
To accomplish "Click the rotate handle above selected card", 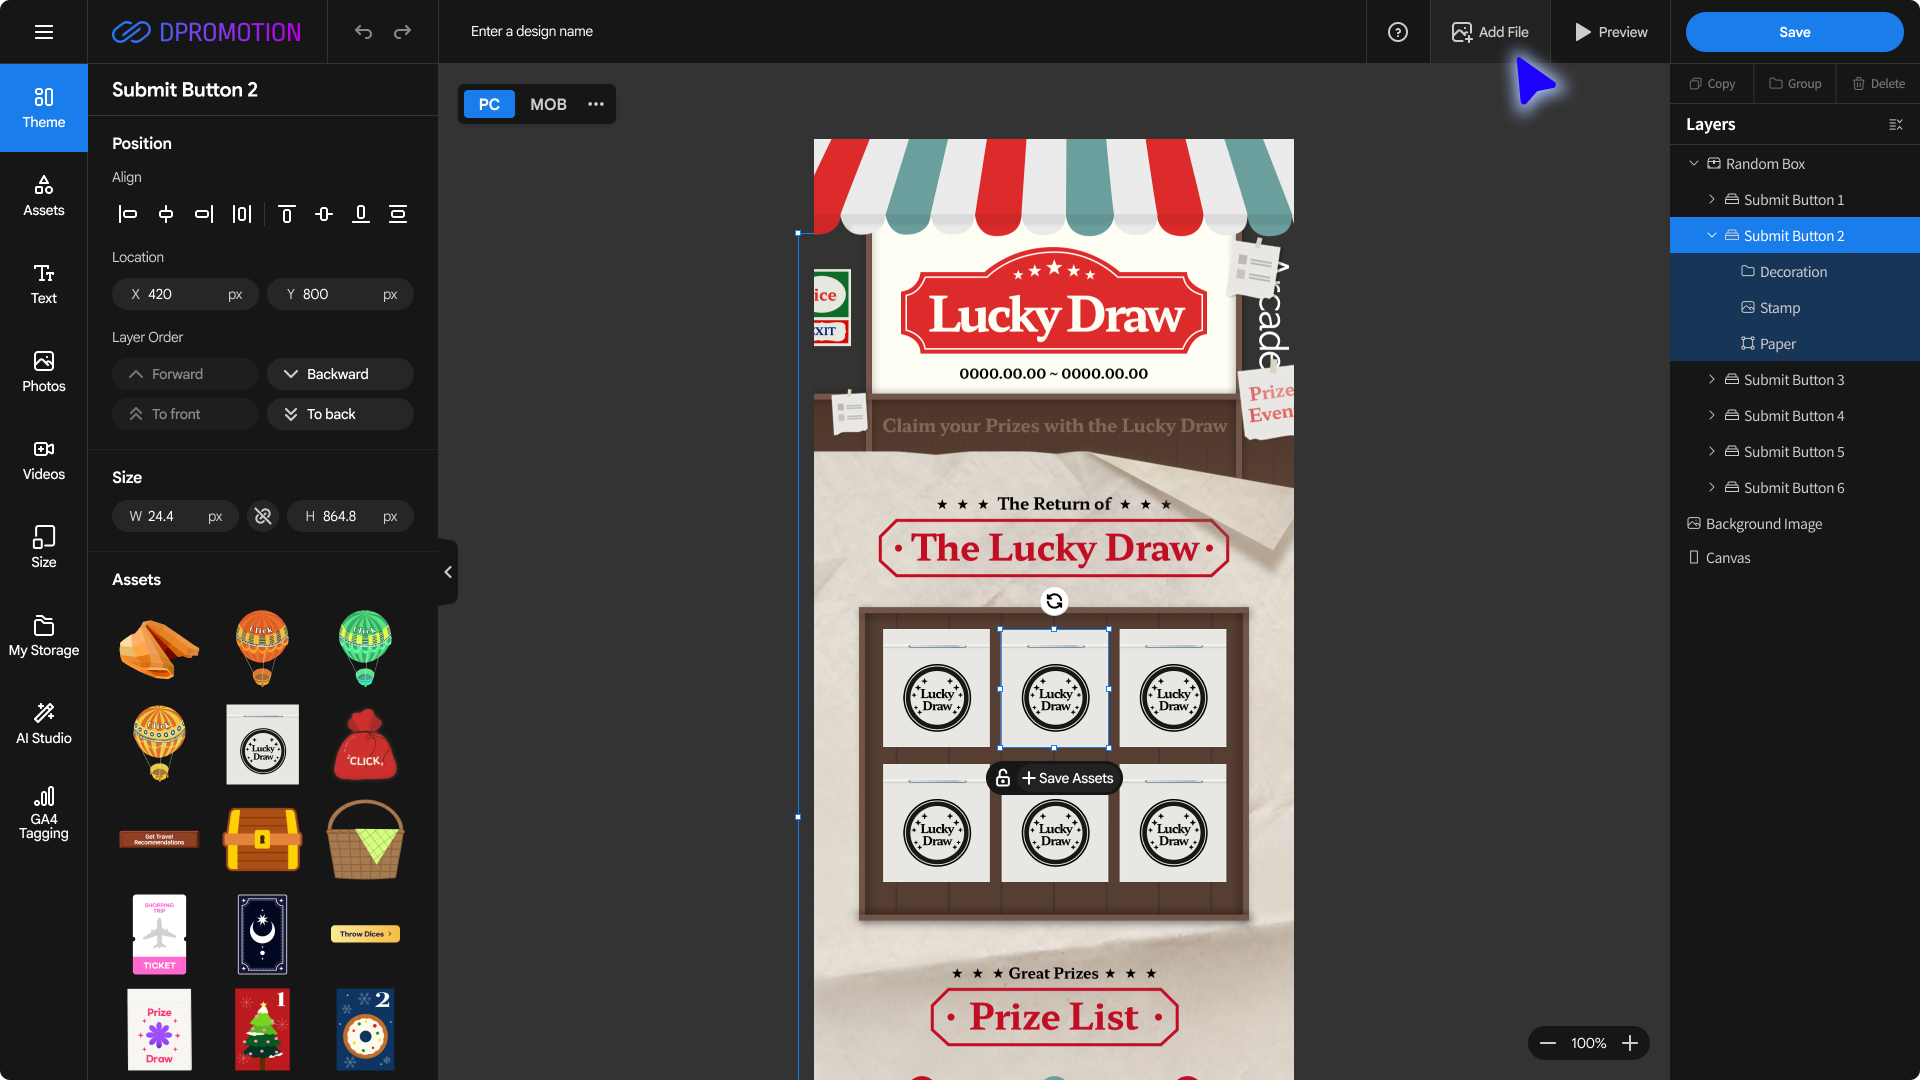I will pyautogui.click(x=1054, y=601).
